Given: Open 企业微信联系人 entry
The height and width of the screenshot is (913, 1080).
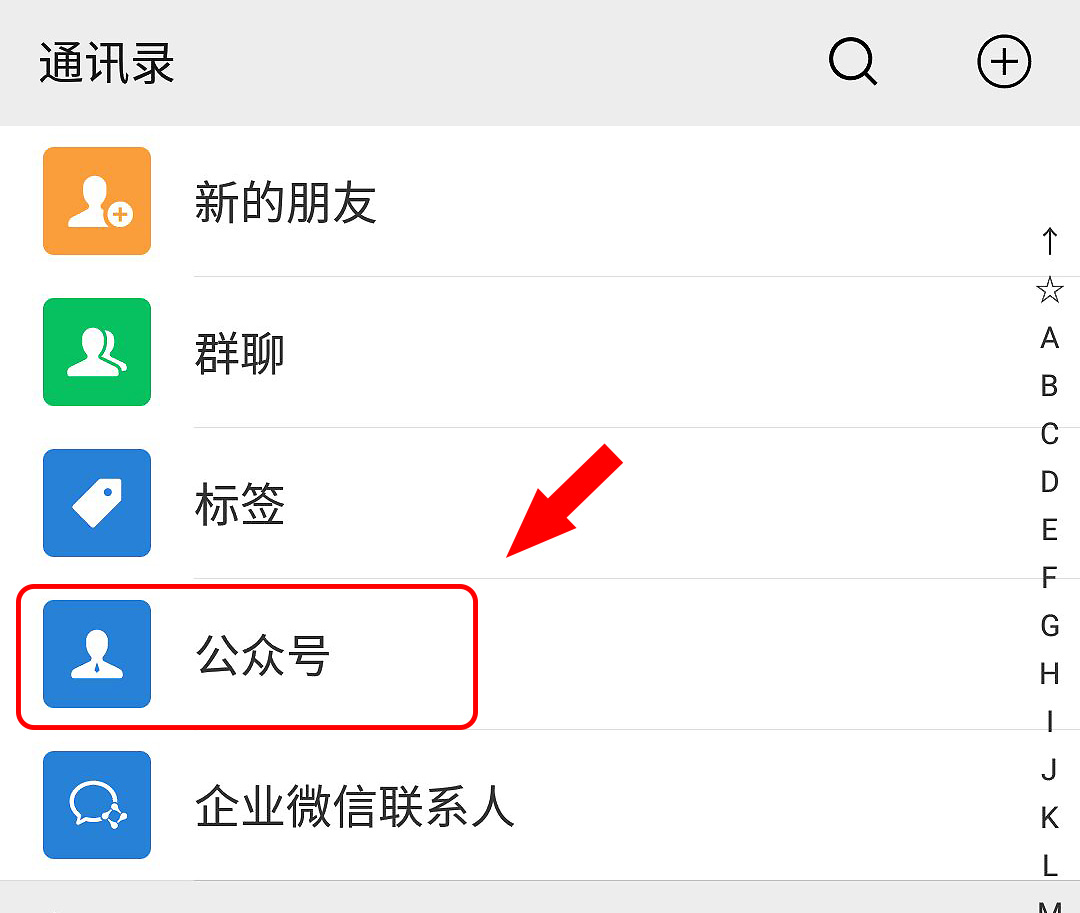Looking at the screenshot, I should click(x=540, y=805).
